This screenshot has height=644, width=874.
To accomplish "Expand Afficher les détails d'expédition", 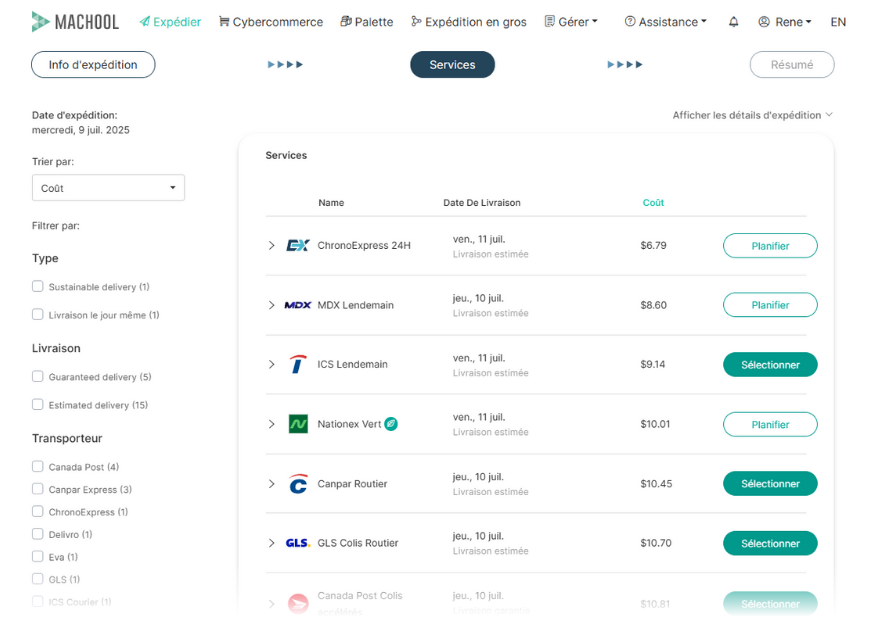I will (752, 115).
